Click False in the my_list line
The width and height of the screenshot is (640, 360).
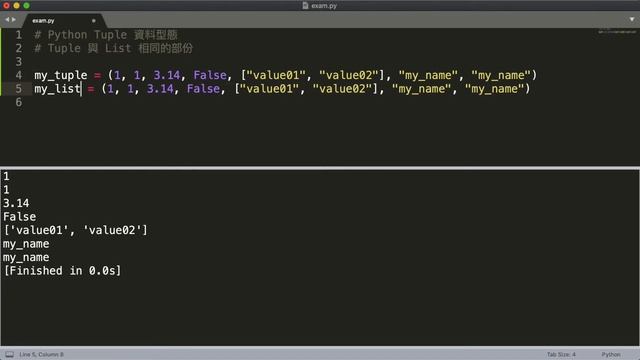[203, 89]
